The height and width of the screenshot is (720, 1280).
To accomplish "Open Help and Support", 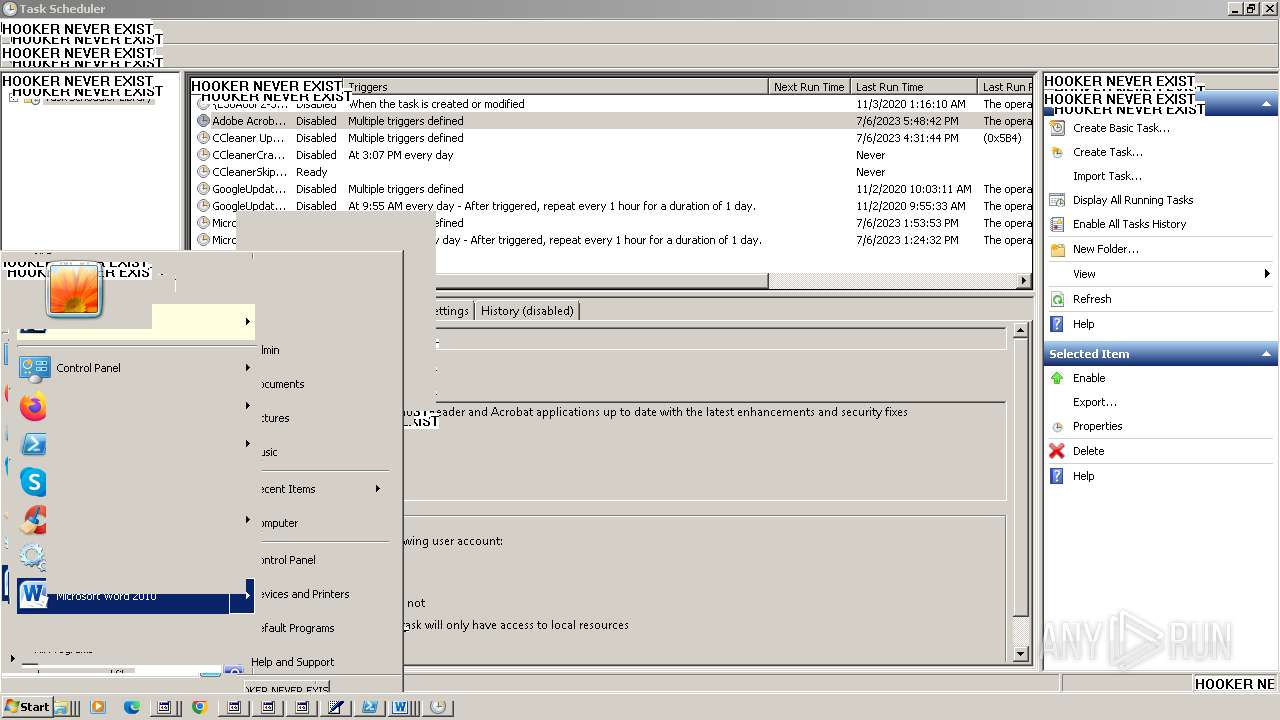I will (x=292, y=662).
